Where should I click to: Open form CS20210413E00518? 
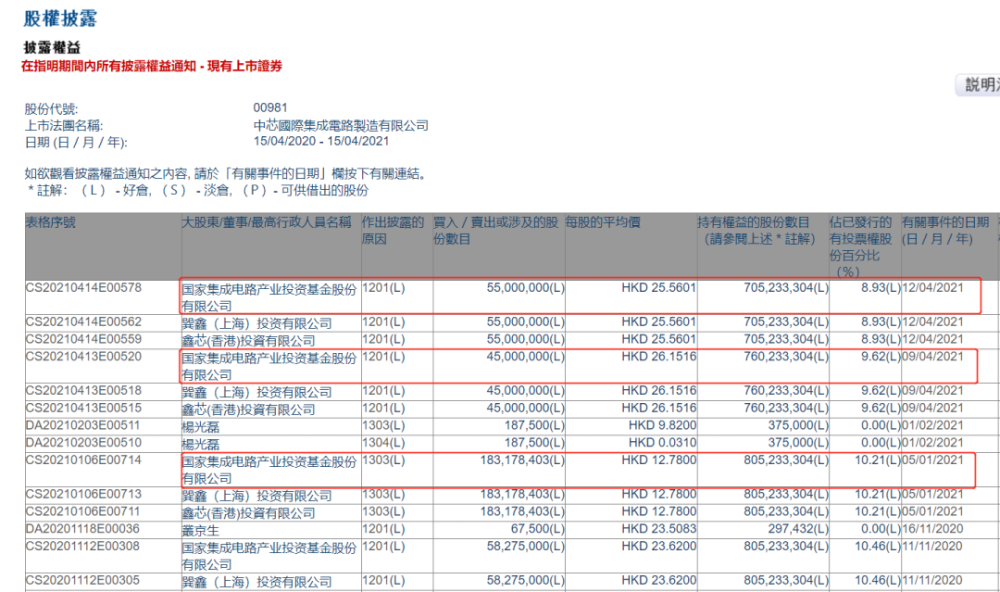(84, 392)
